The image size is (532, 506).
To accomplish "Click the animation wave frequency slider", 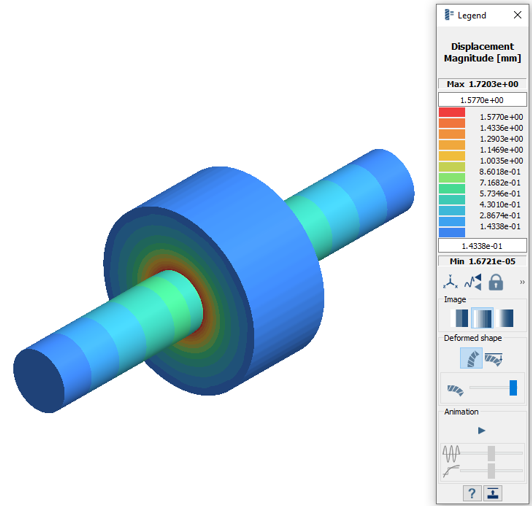I will point(491,453).
